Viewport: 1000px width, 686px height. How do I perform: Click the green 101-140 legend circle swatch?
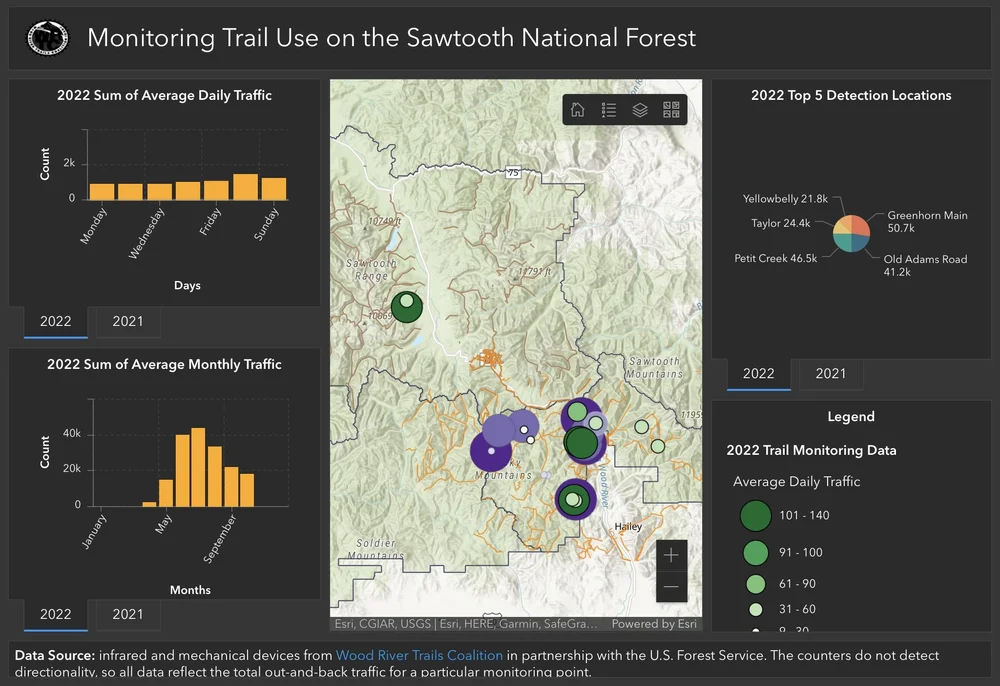point(755,515)
